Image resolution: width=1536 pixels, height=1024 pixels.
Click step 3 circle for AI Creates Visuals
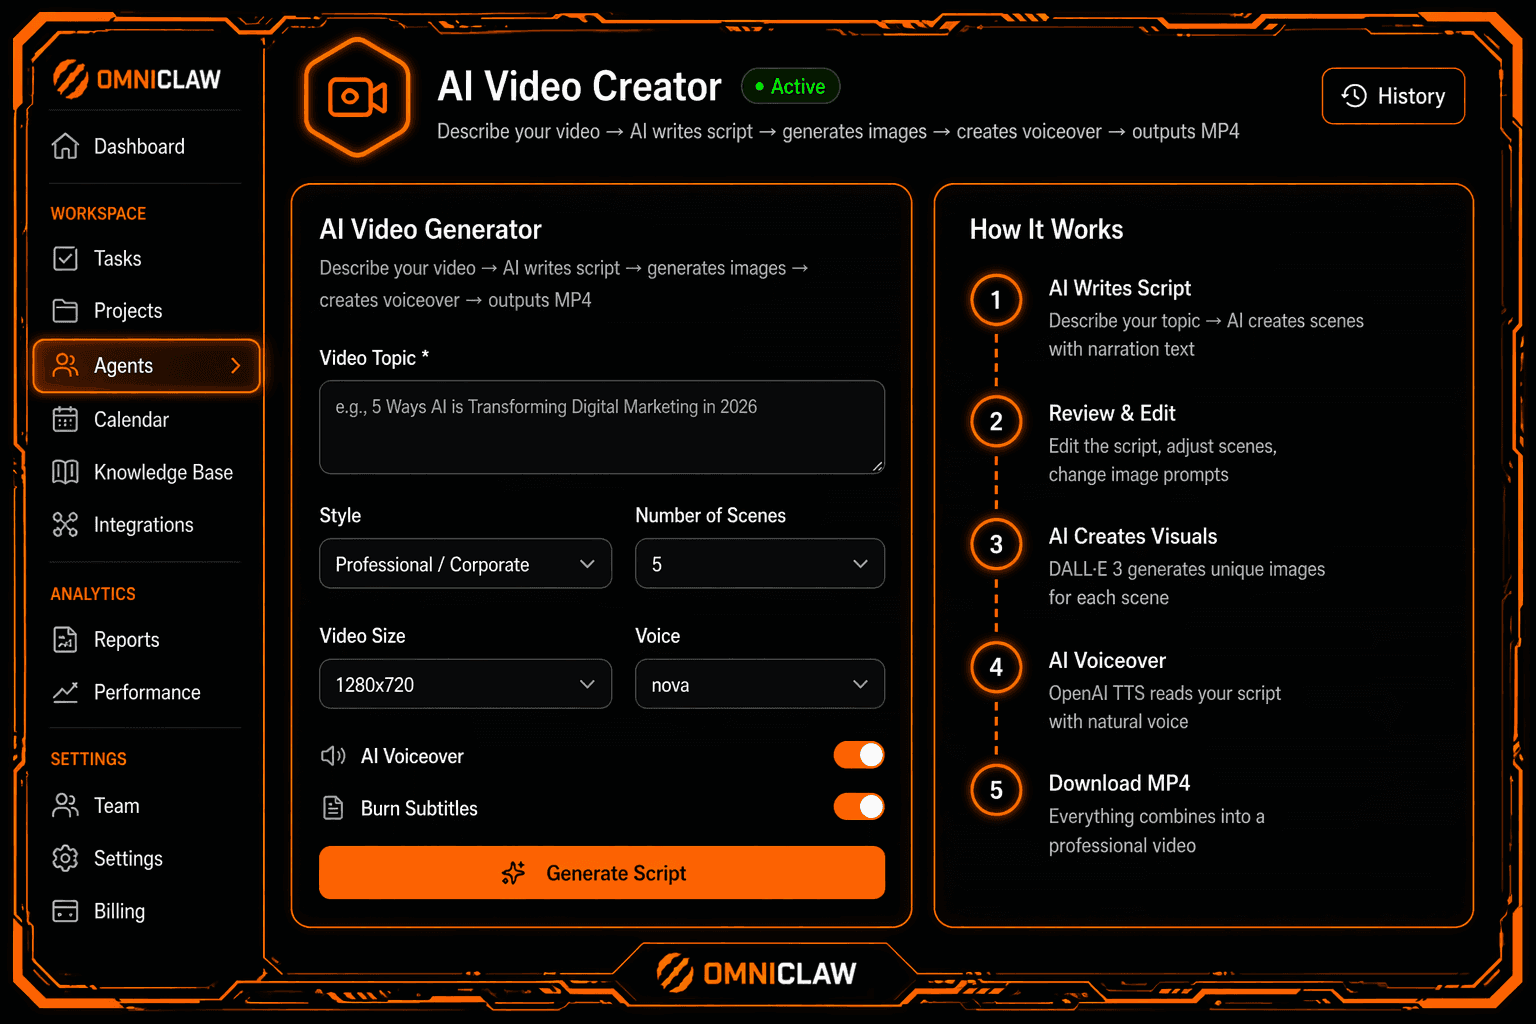click(996, 545)
